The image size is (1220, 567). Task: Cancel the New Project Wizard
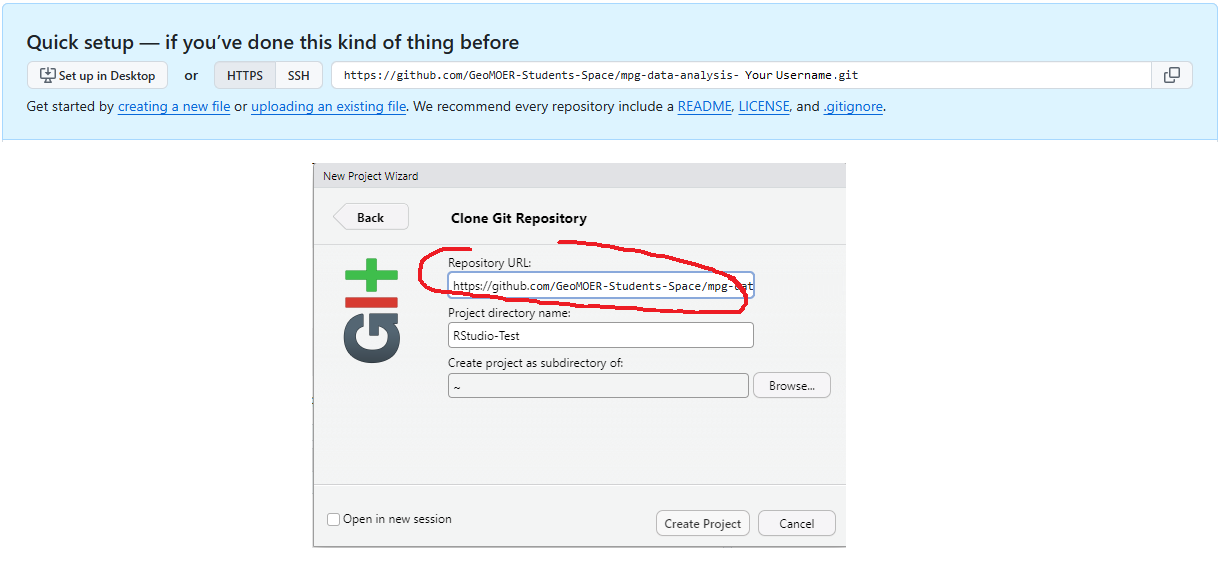pos(796,523)
